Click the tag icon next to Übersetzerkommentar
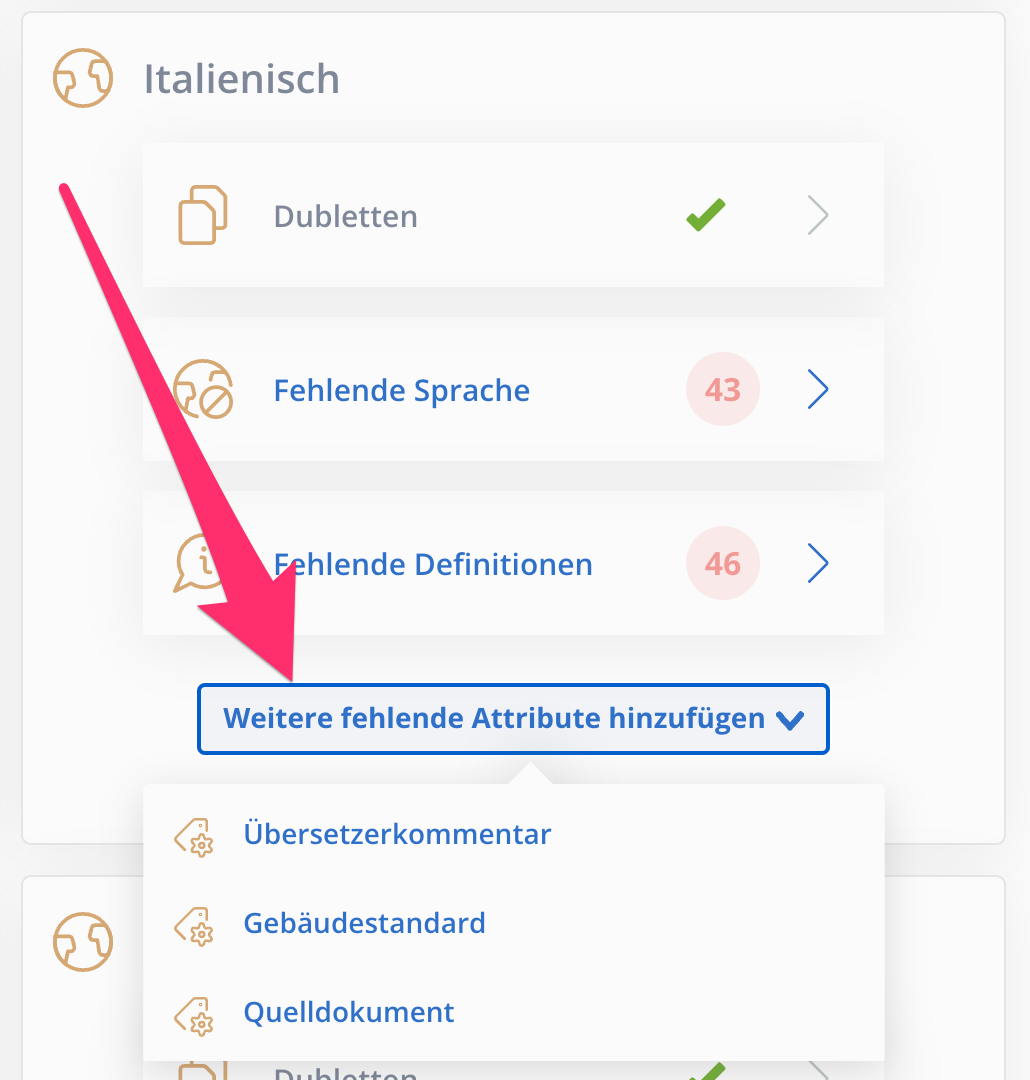The height and width of the screenshot is (1080, 1030). coord(194,837)
